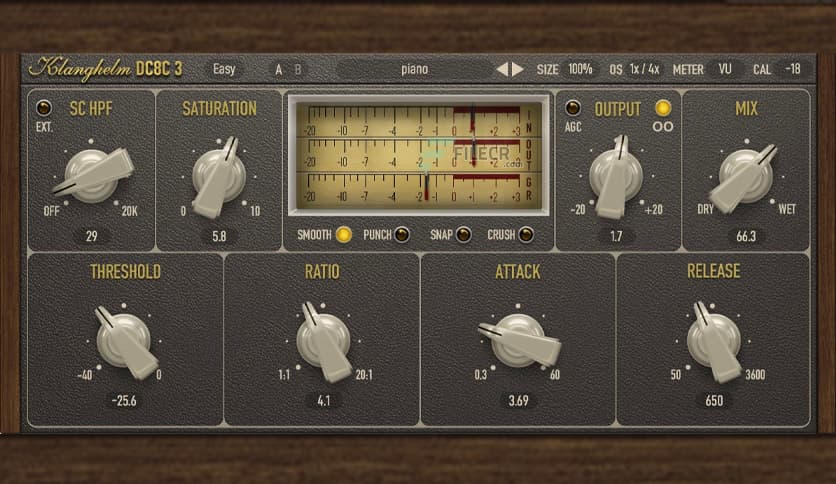Click the OUTPUT label
The width and height of the screenshot is (836, 484).
pyautogui.click(x=617, y=109)
